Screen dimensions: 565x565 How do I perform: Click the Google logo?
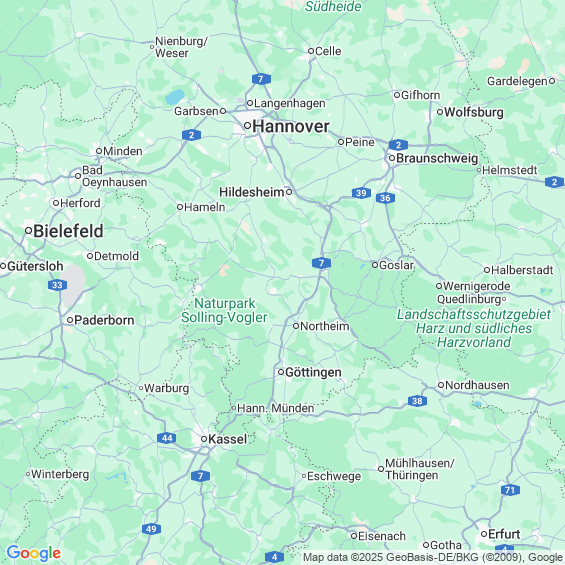pos(34,553)
